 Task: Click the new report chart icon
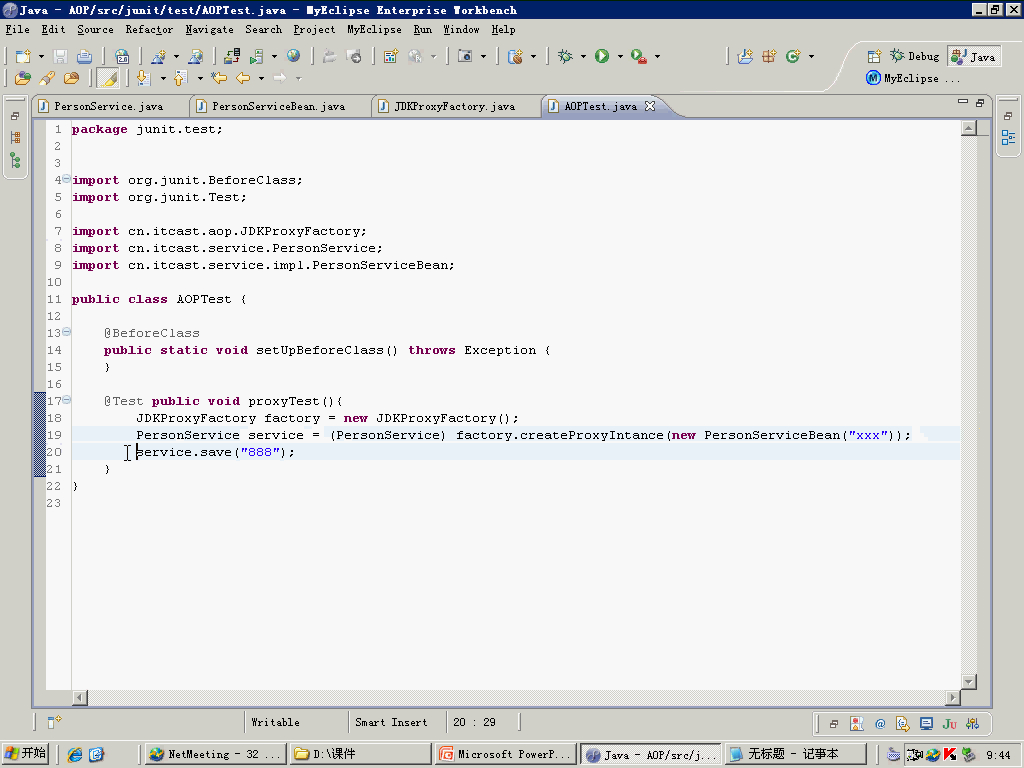point(391,56)
